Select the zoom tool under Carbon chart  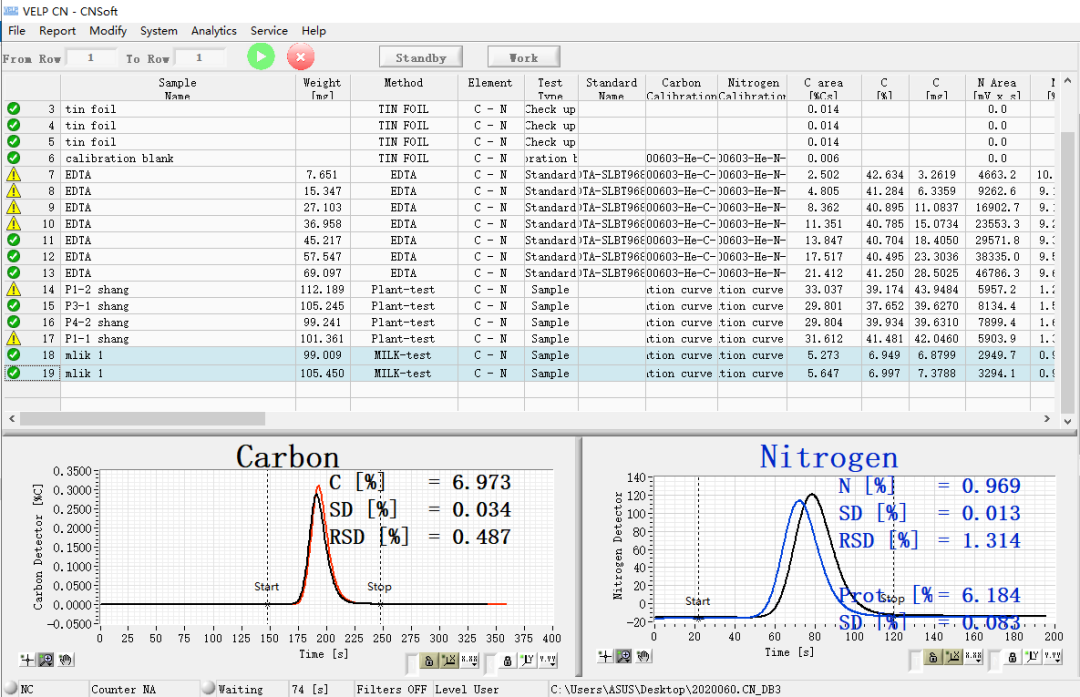(46, 659)
